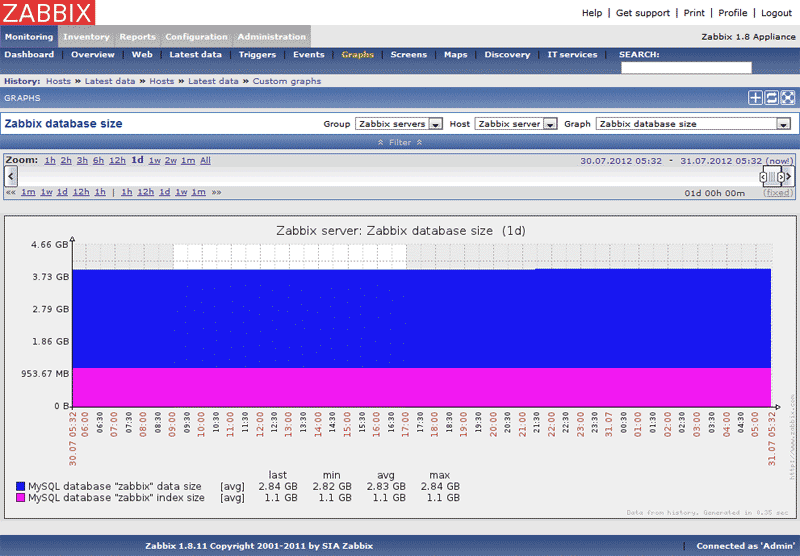This screenshot has height=556, width=800.
Task: Set zoom to 1w
Action: [x=155, y=160]
